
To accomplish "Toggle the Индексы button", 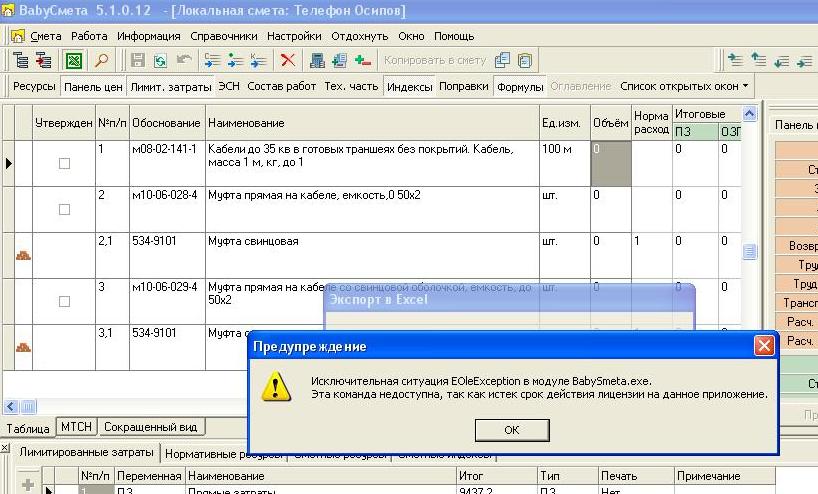I will (410, 87).
